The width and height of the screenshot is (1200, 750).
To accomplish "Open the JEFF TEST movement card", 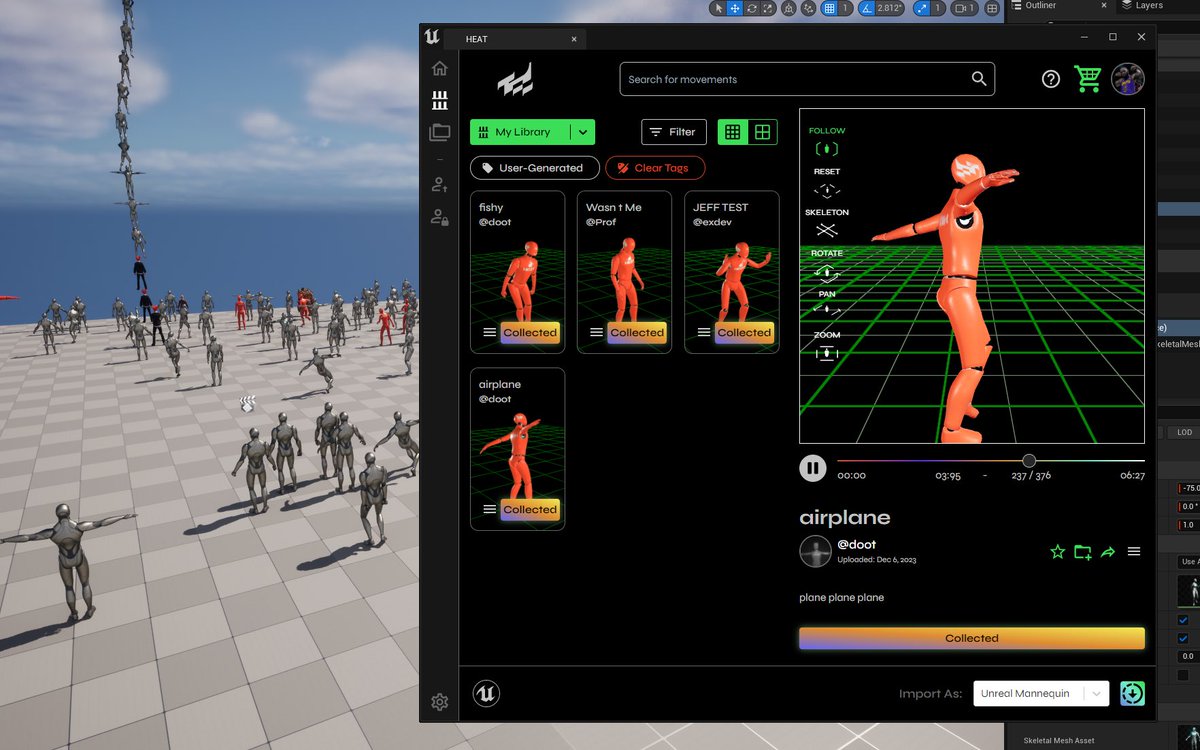I will [x=732, y=272].
